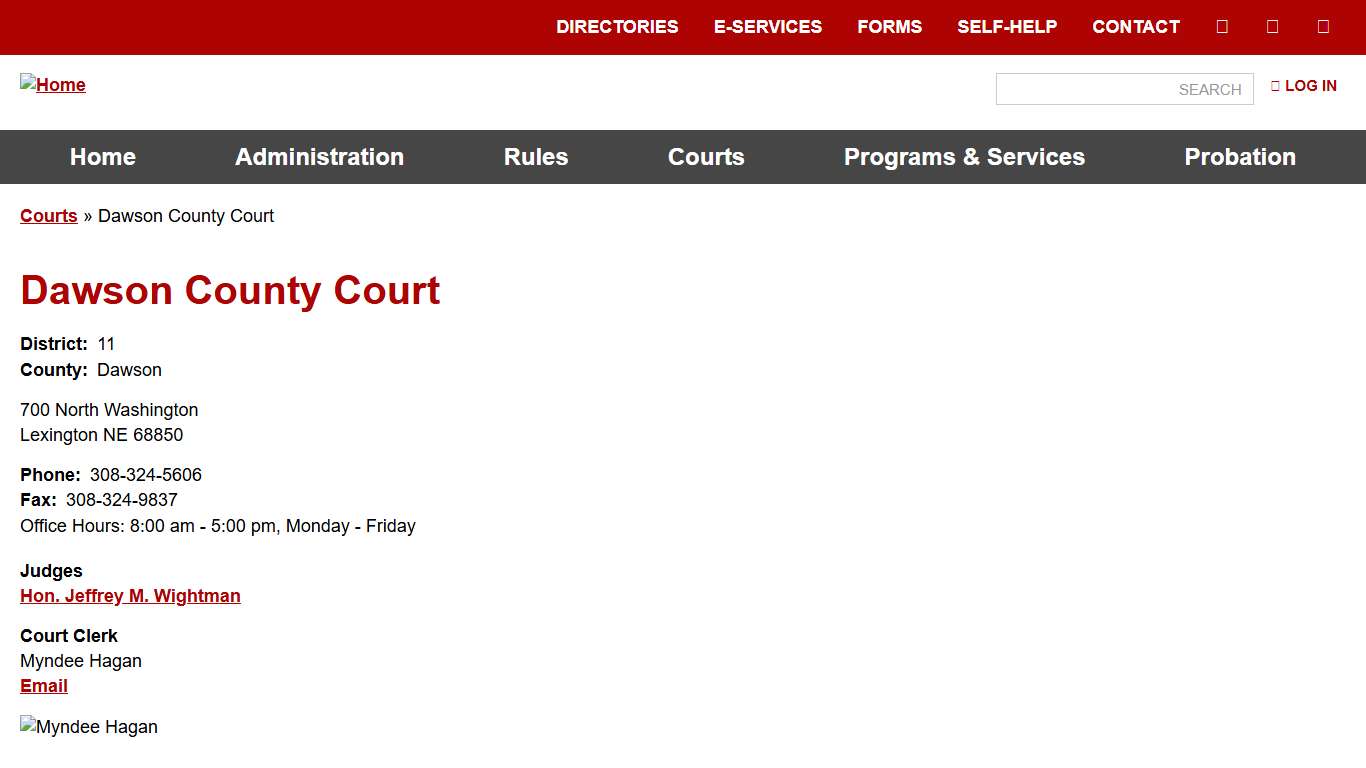Open the DIRECTORIES menu
1366x768 pixels.
[617, 27]
